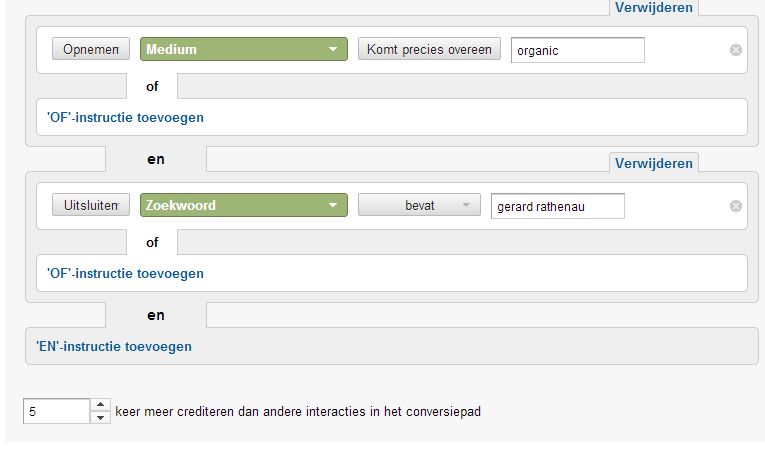Expand the 'bevat' match type dropdown
Viewport: 765px width, 457px height.
[419, 205]
